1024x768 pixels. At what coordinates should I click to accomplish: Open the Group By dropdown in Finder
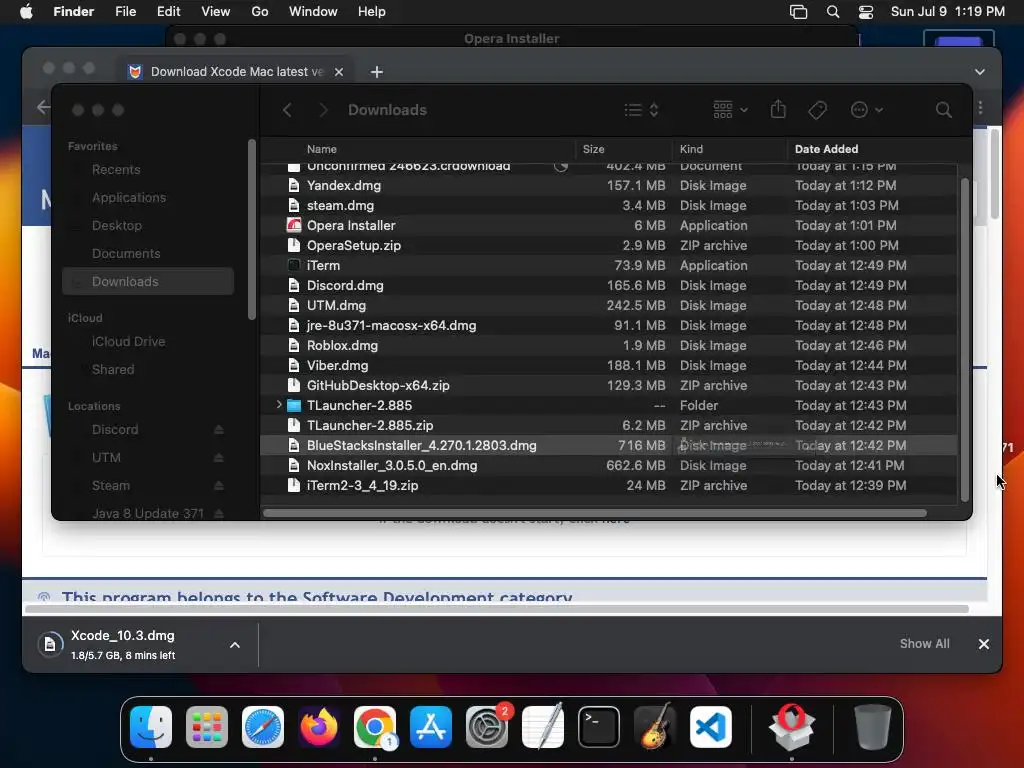730,110
